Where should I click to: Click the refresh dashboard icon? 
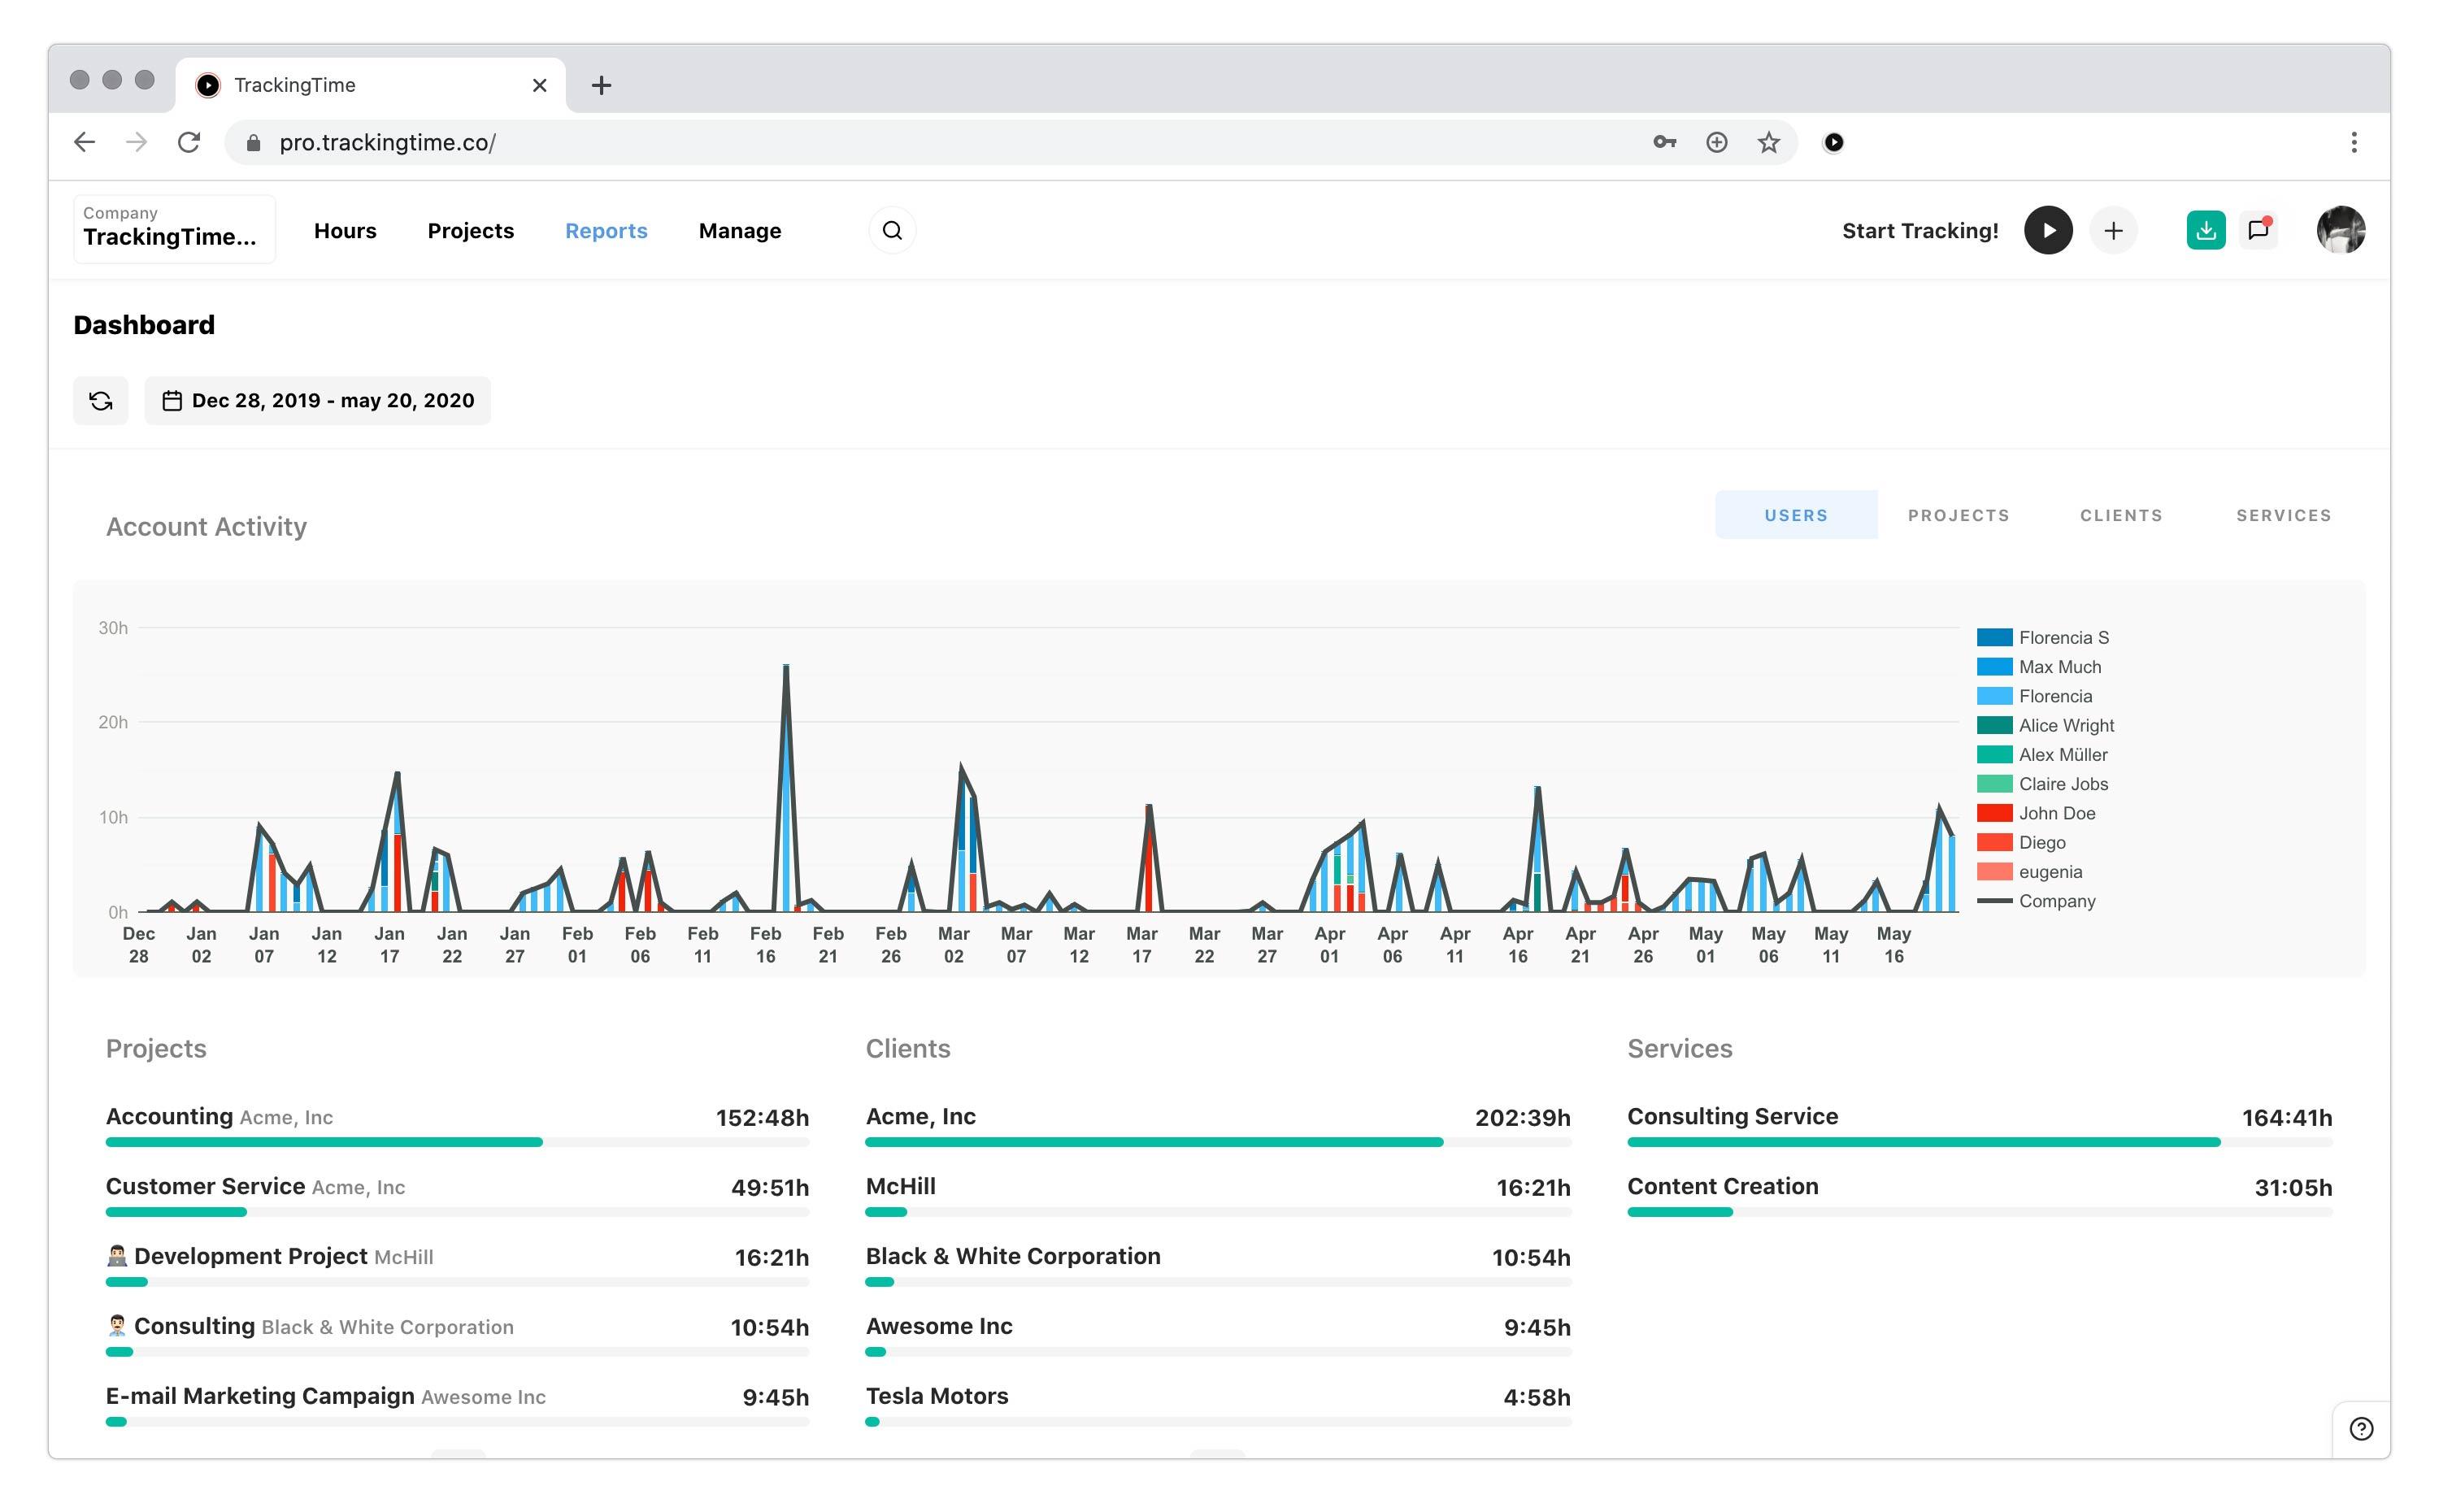coord(101,401)
